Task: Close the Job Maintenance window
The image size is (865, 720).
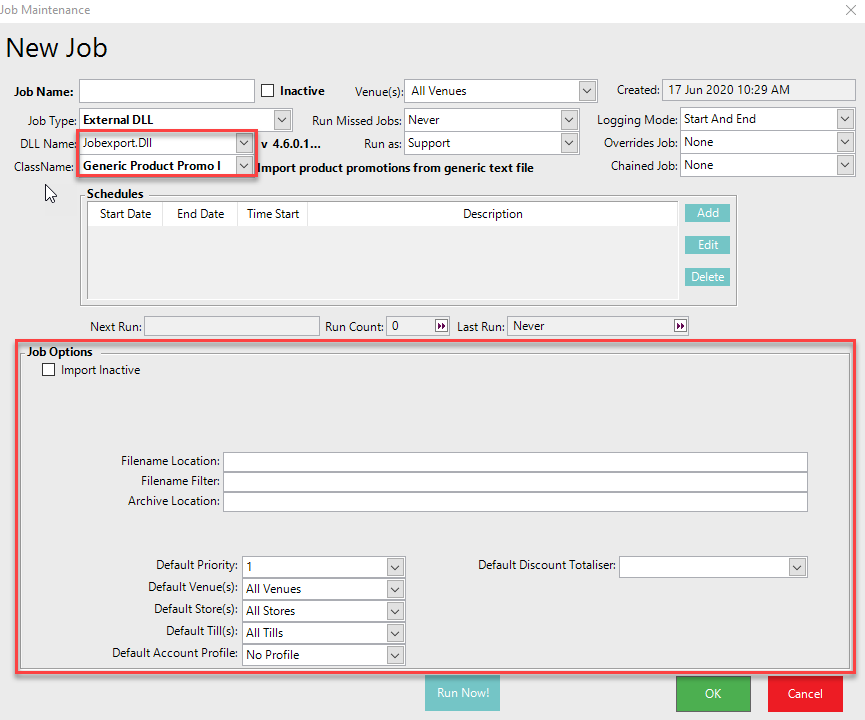Action: point(850,10)
